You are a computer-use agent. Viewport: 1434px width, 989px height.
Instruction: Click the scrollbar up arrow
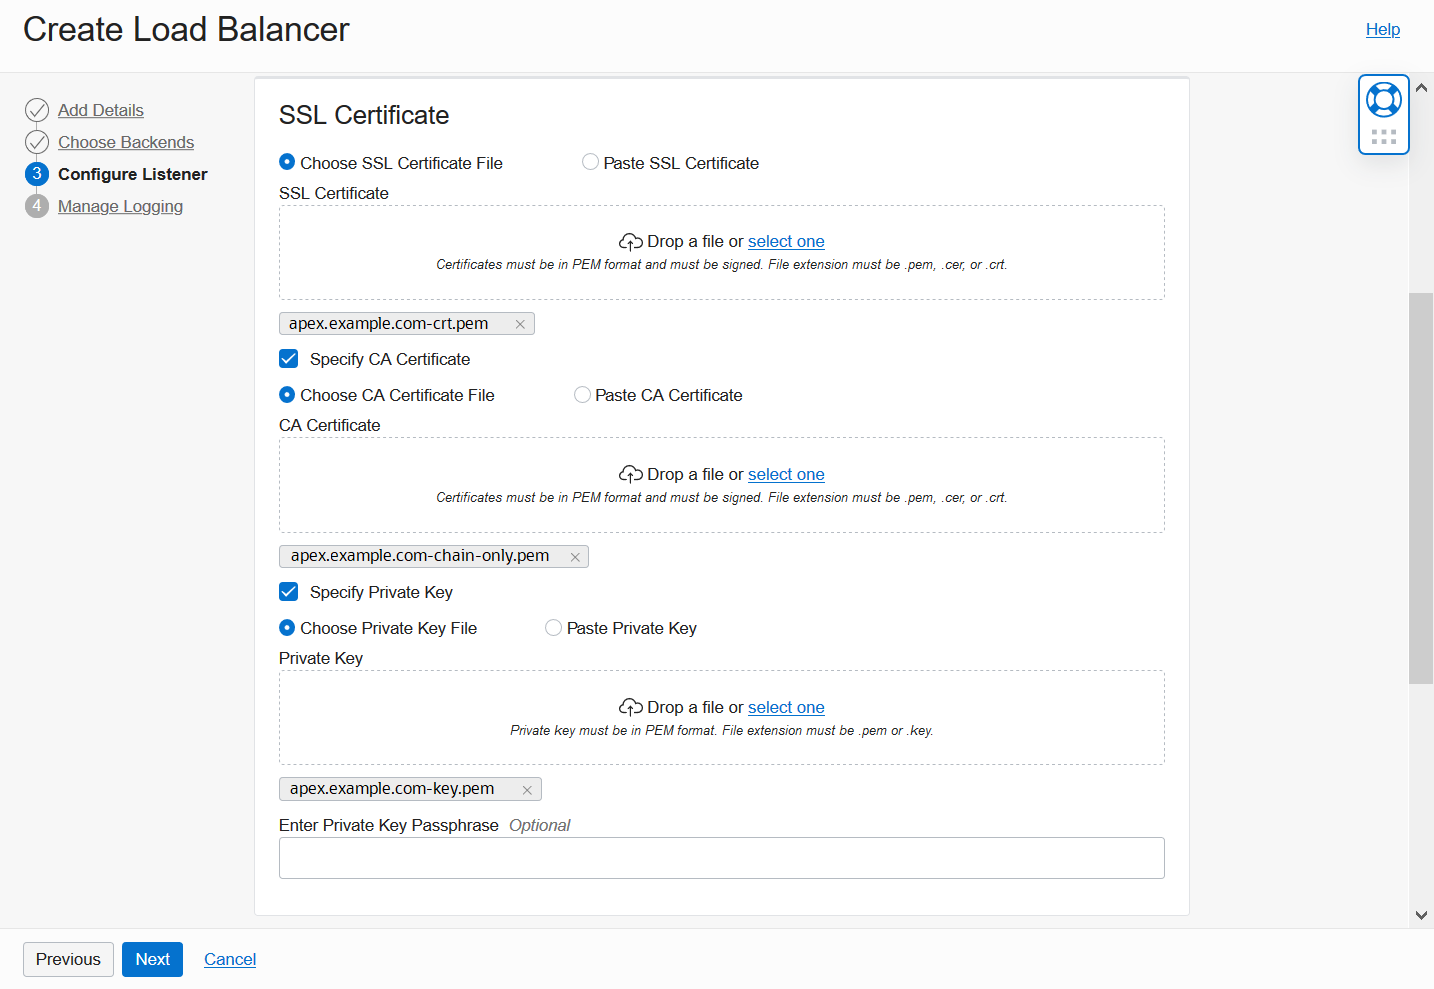click(1421, 87)
